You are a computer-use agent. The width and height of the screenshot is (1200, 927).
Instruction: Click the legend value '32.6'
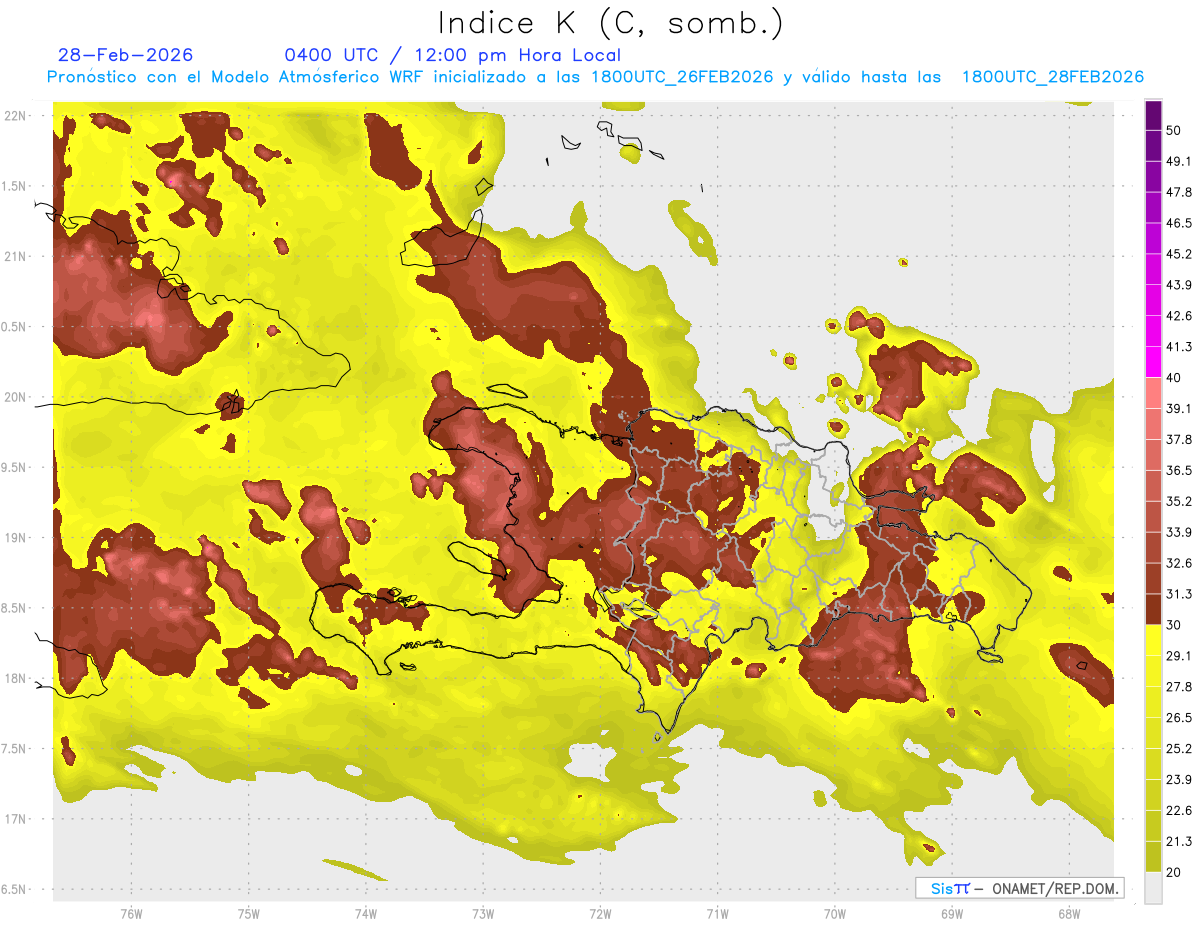point(1179,563)
